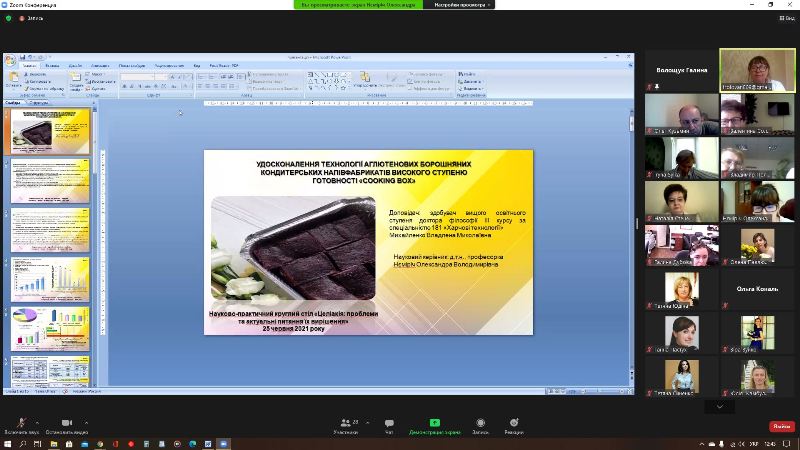Open the Arrange menu in ribbon
The width and height of the screenshot is (800, 450).
point(365,80)
